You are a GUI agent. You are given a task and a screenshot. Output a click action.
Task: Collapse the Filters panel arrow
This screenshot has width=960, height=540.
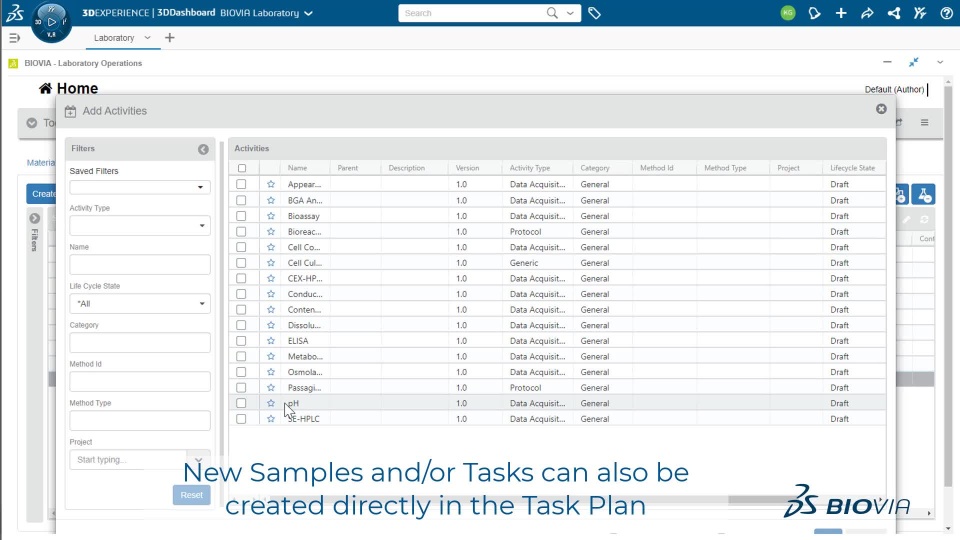coord(203,149)
